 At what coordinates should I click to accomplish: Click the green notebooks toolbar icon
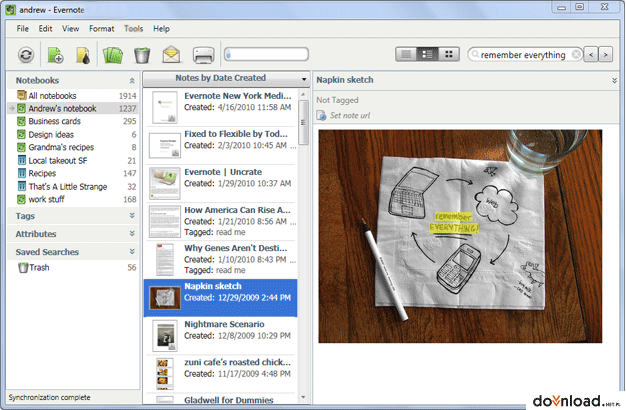click(113, 55)
